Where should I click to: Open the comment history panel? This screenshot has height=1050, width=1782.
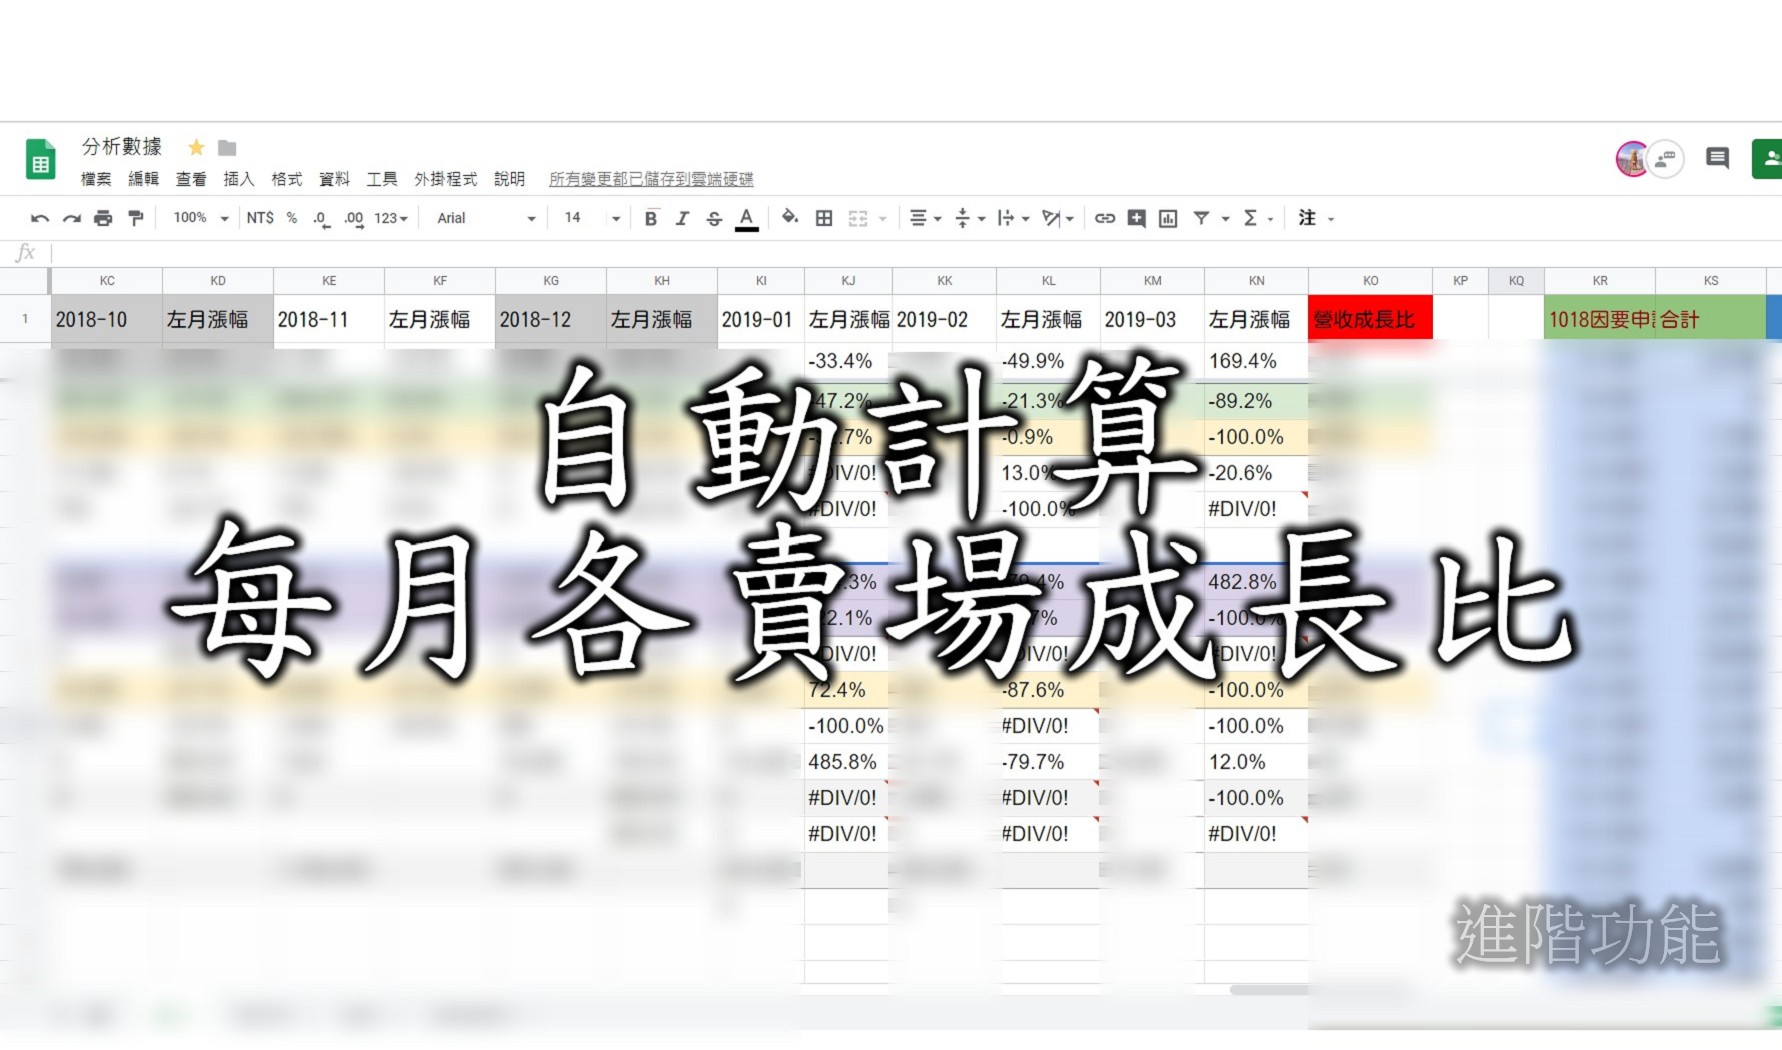coord(1717,158)
